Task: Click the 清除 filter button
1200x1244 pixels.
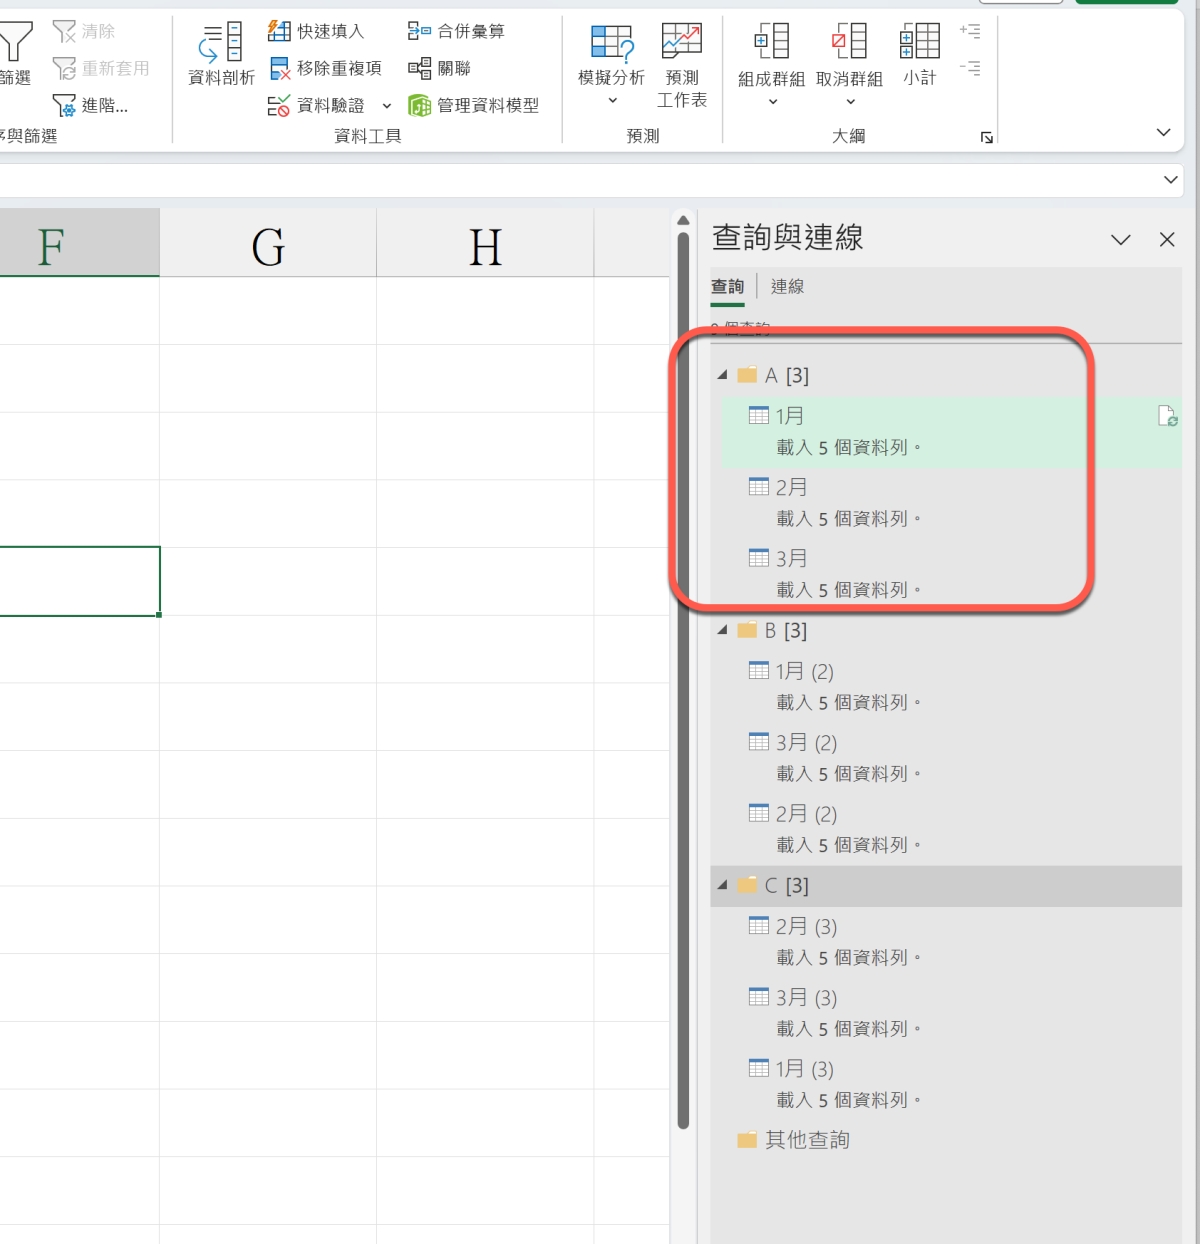Action: 84,32
